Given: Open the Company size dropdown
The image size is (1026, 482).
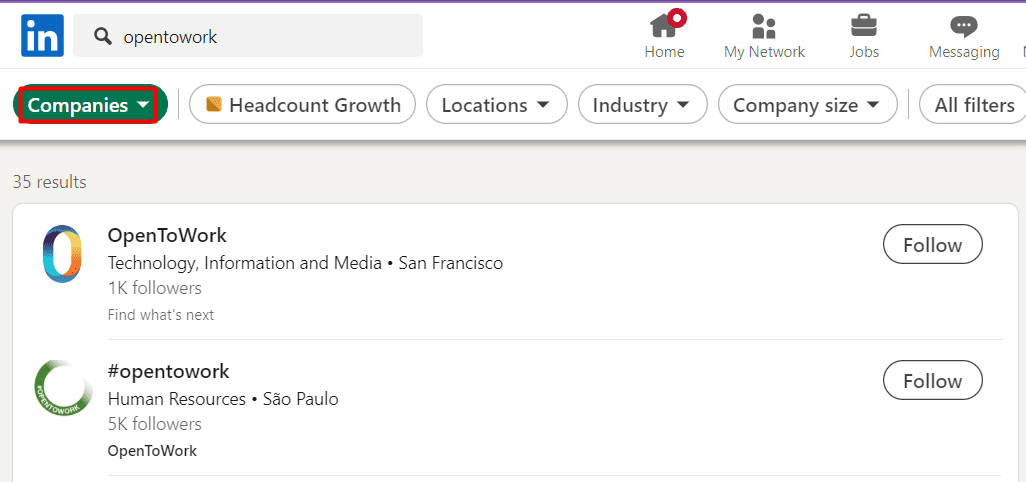Looking at the screenshot, I should click(x=806, y=105).
